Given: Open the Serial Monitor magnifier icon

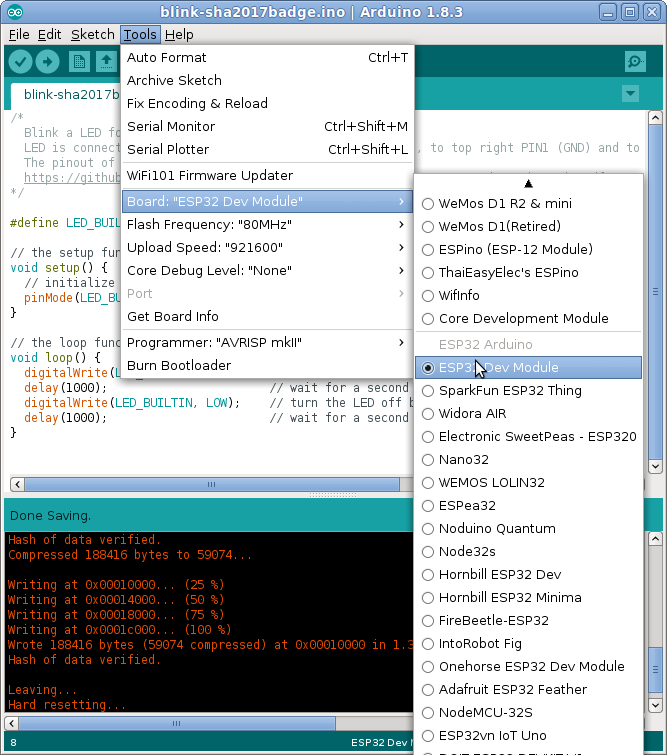Looking at the screenshot, I should tap(635, 62).
